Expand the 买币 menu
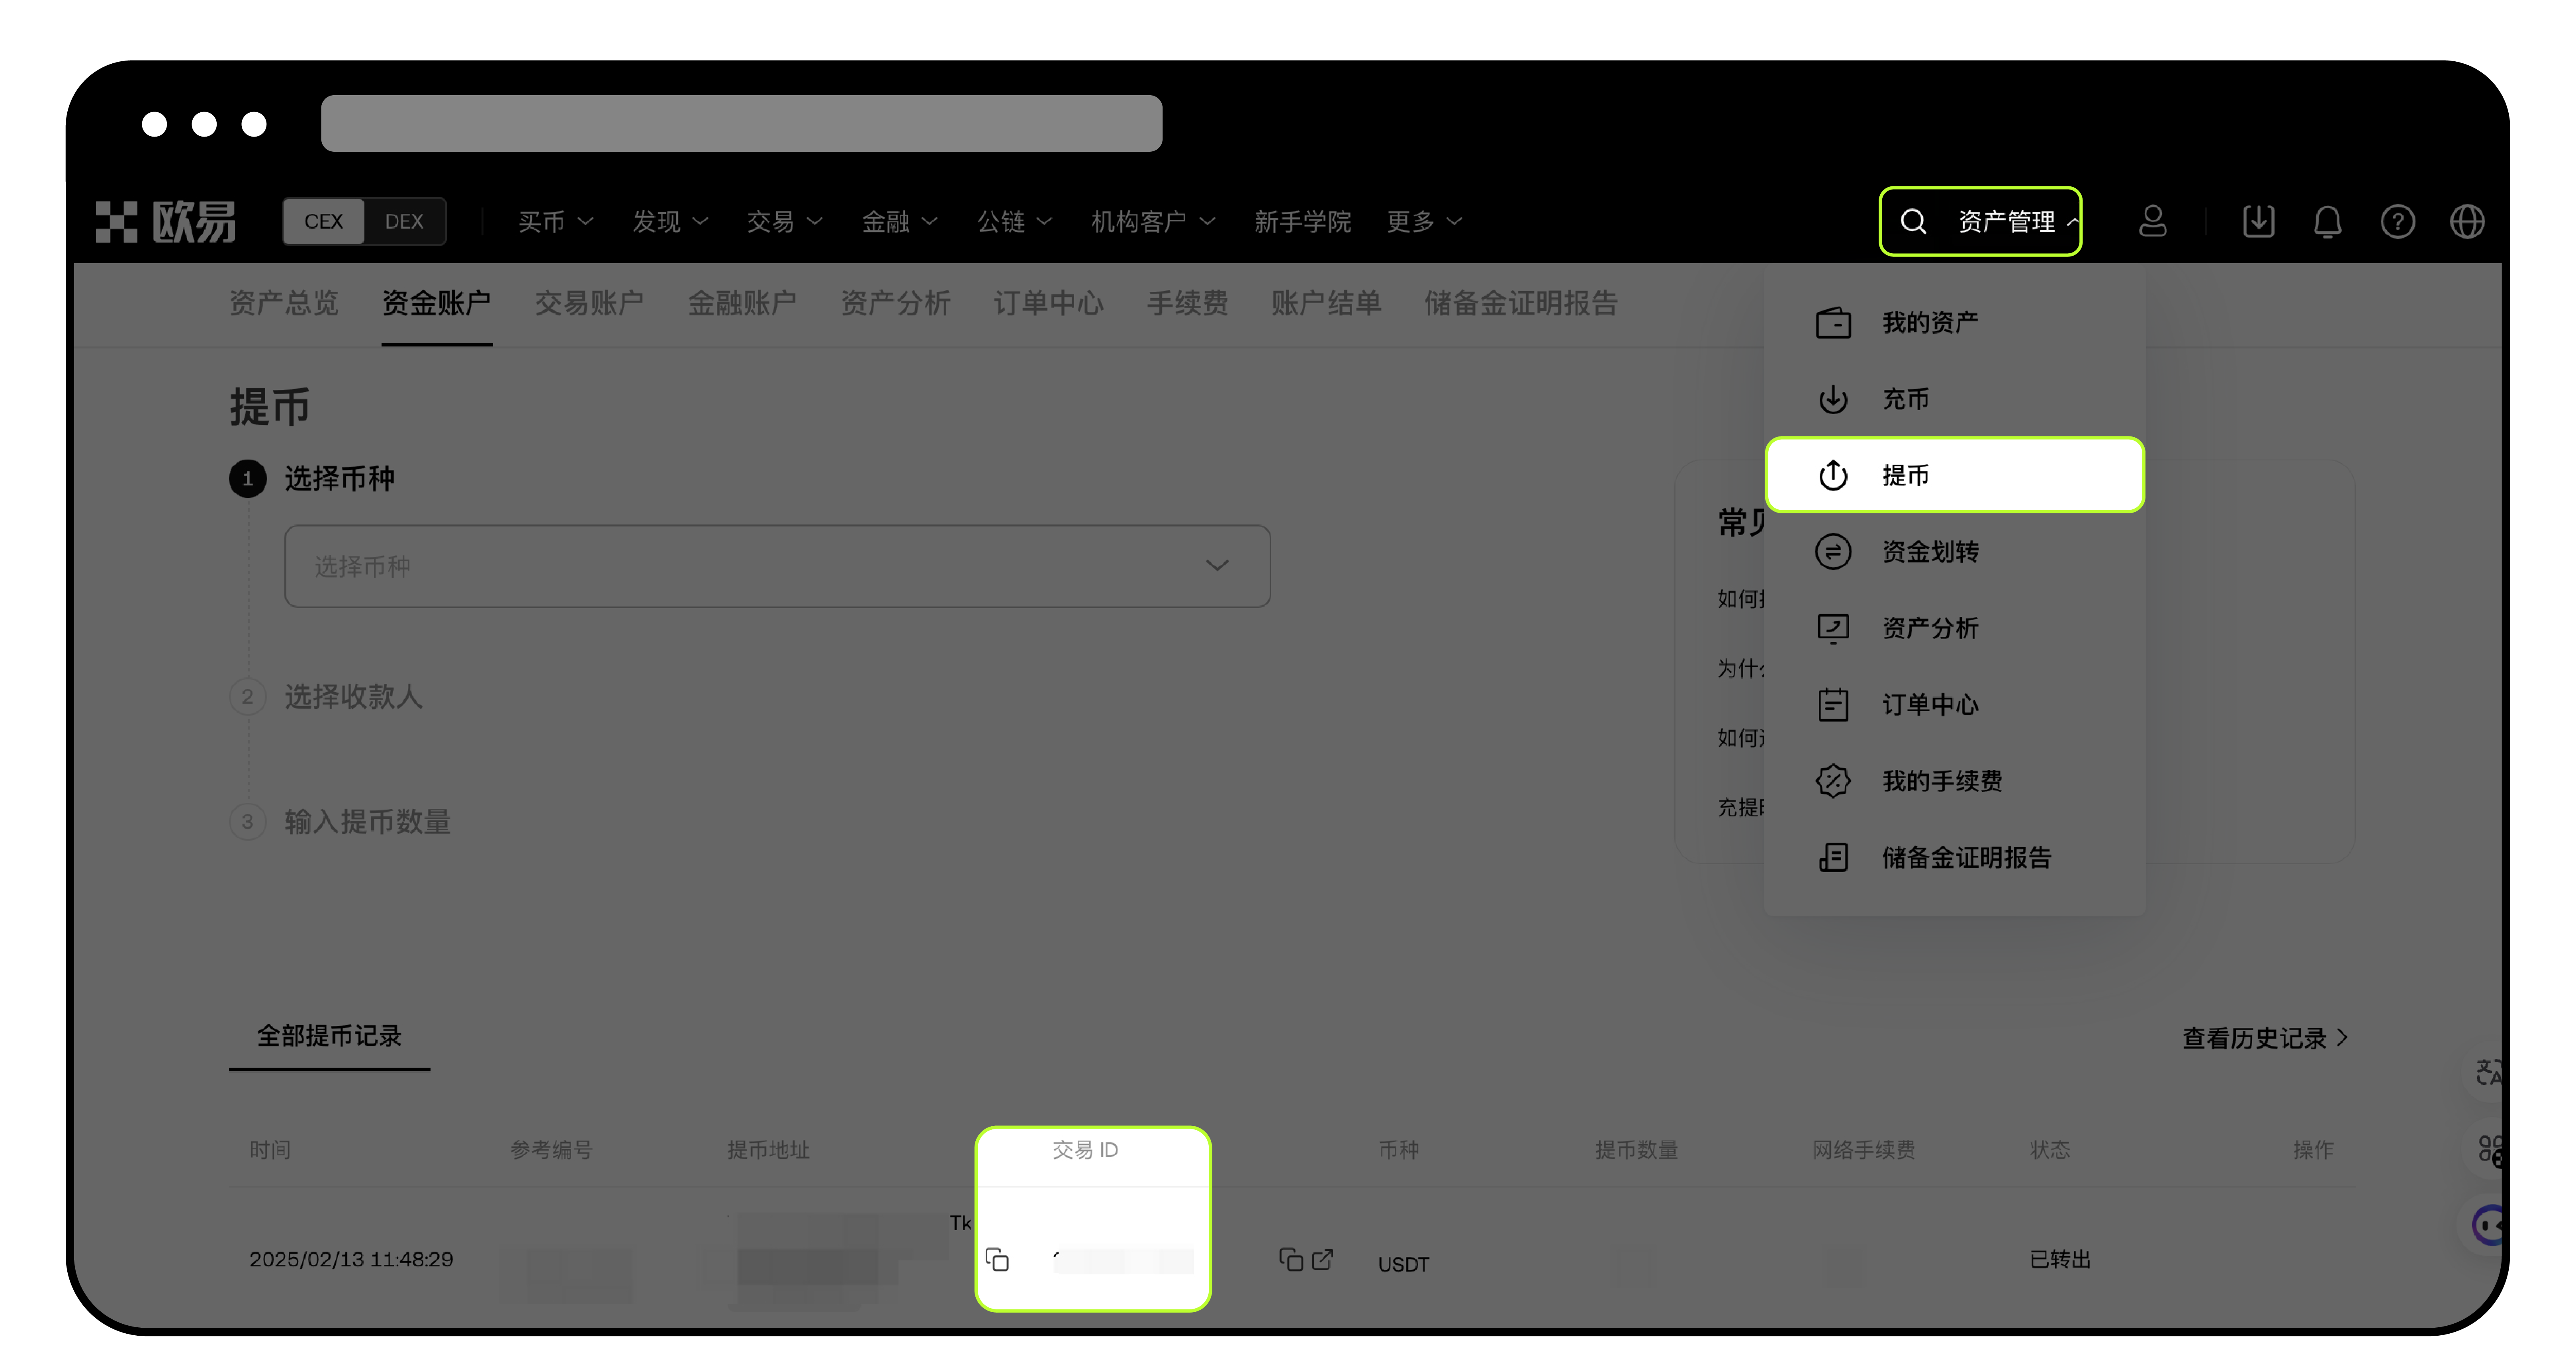Screen dimensions: 2576x1354 click(555, 221)
